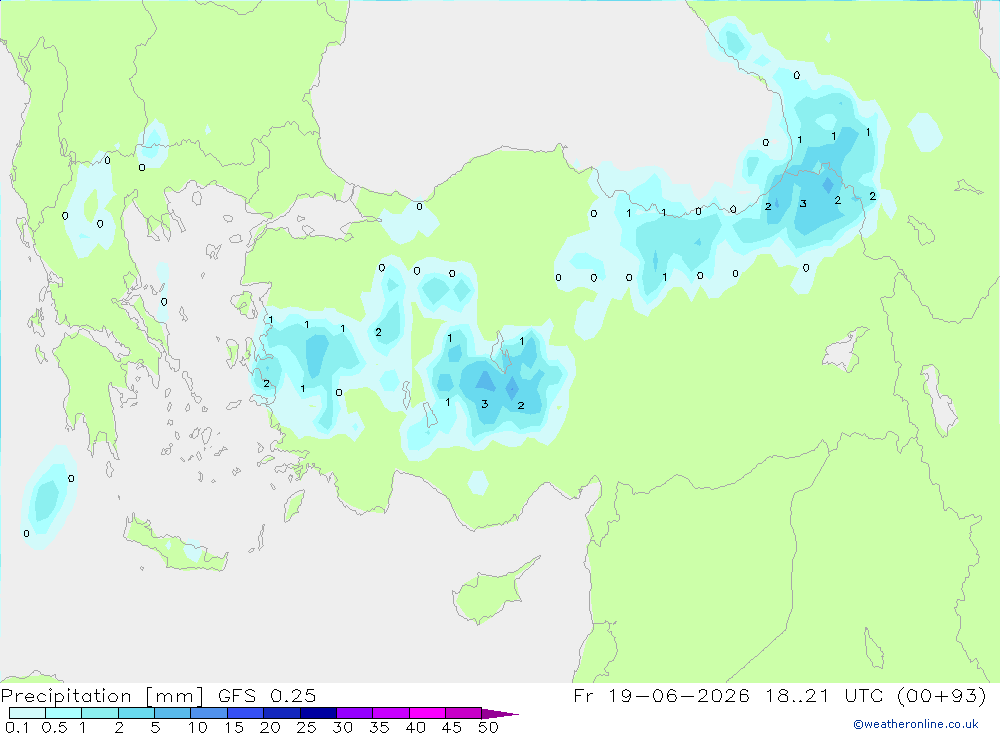This screenshot has width=1000, height=733.
Task: Click the 45–50 mm legend color swatch
Action: point(464,713)
